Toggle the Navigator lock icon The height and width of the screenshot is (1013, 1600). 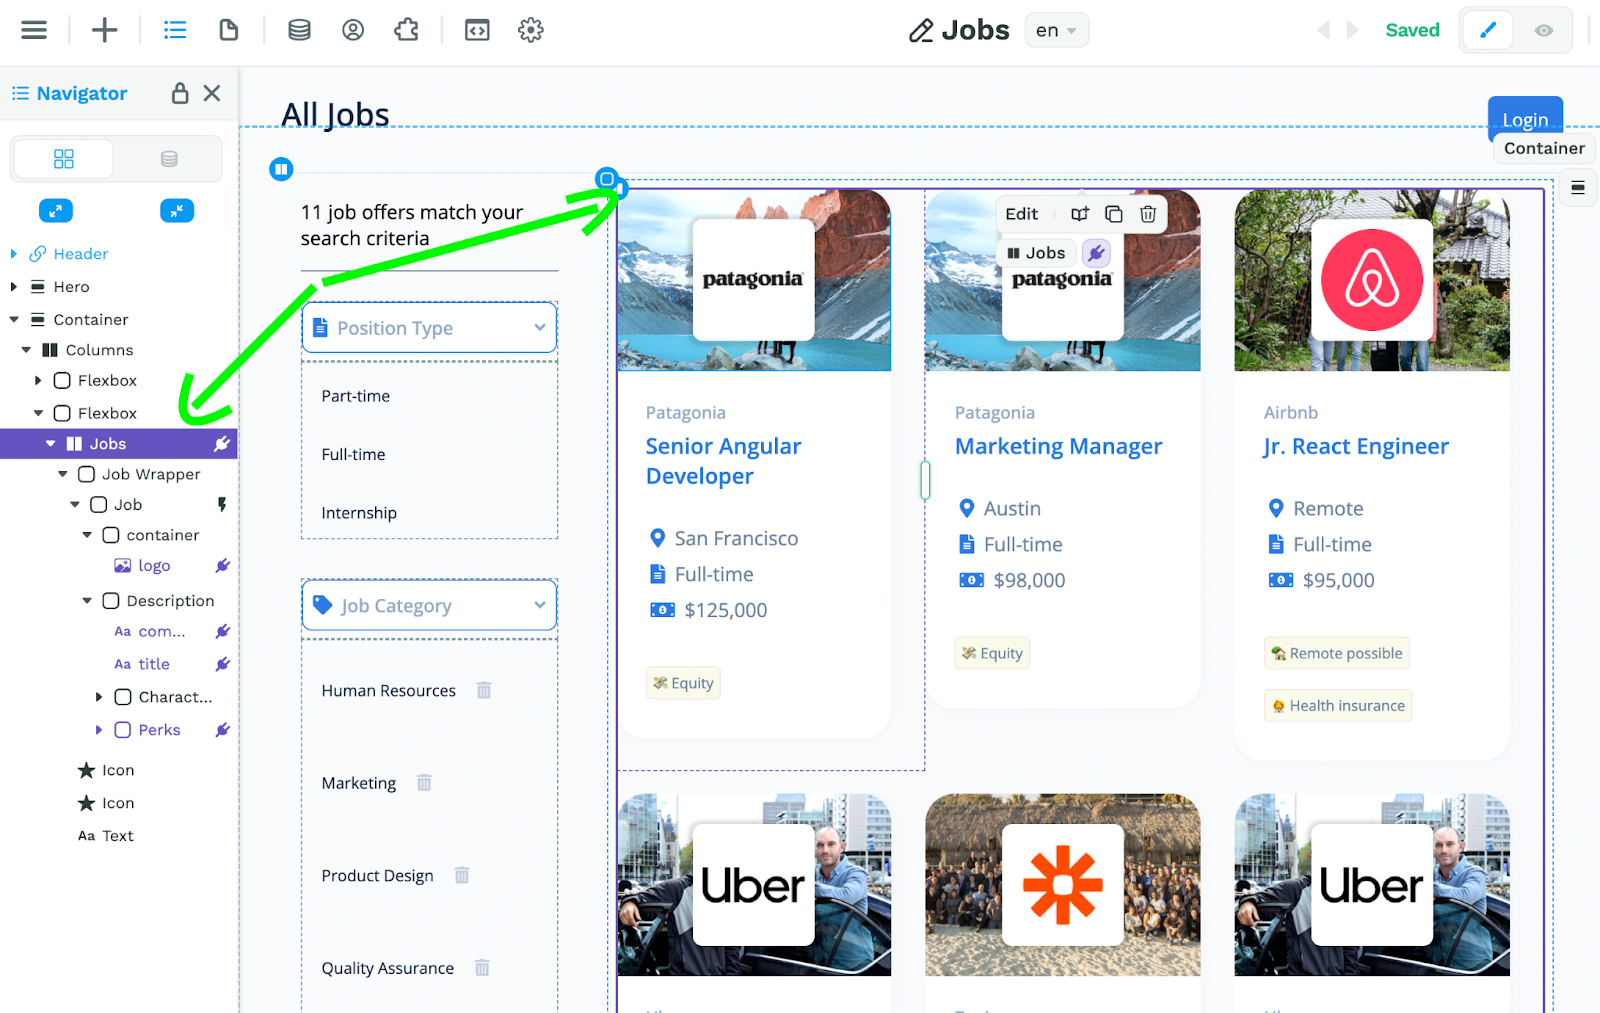[180, 93]
